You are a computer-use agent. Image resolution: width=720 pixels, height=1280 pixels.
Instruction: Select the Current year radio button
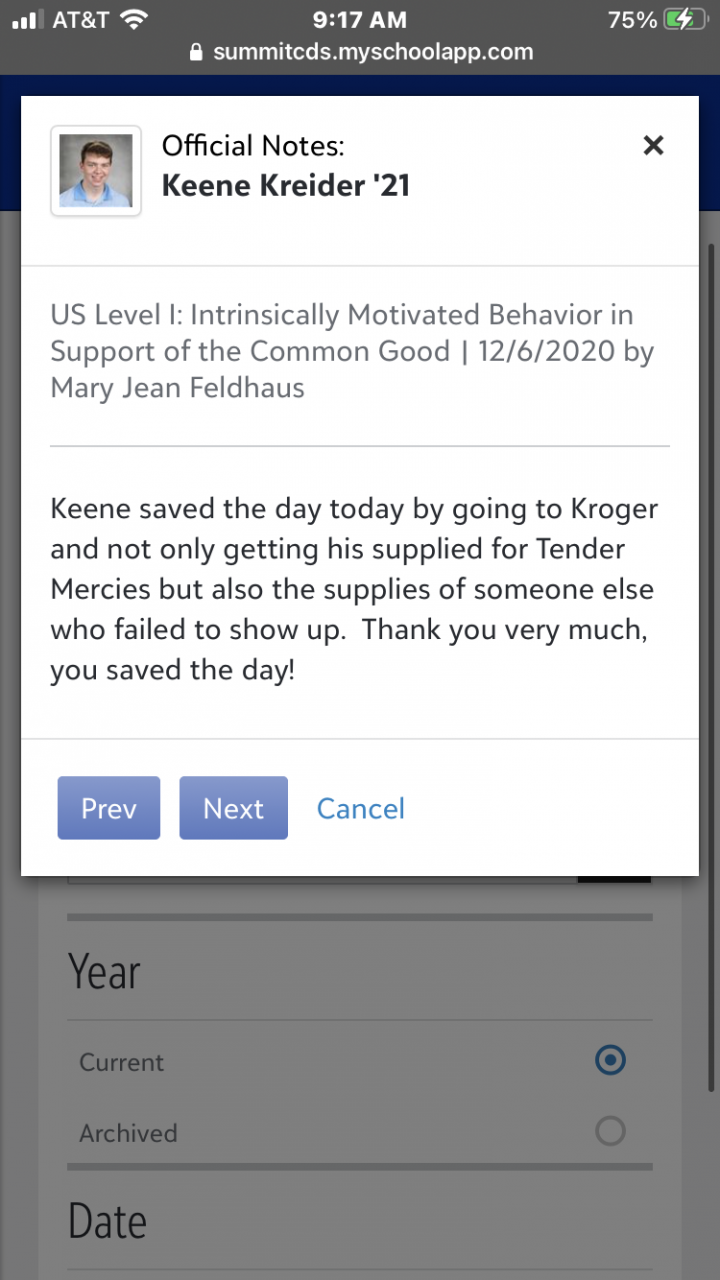click(609, 1060)
